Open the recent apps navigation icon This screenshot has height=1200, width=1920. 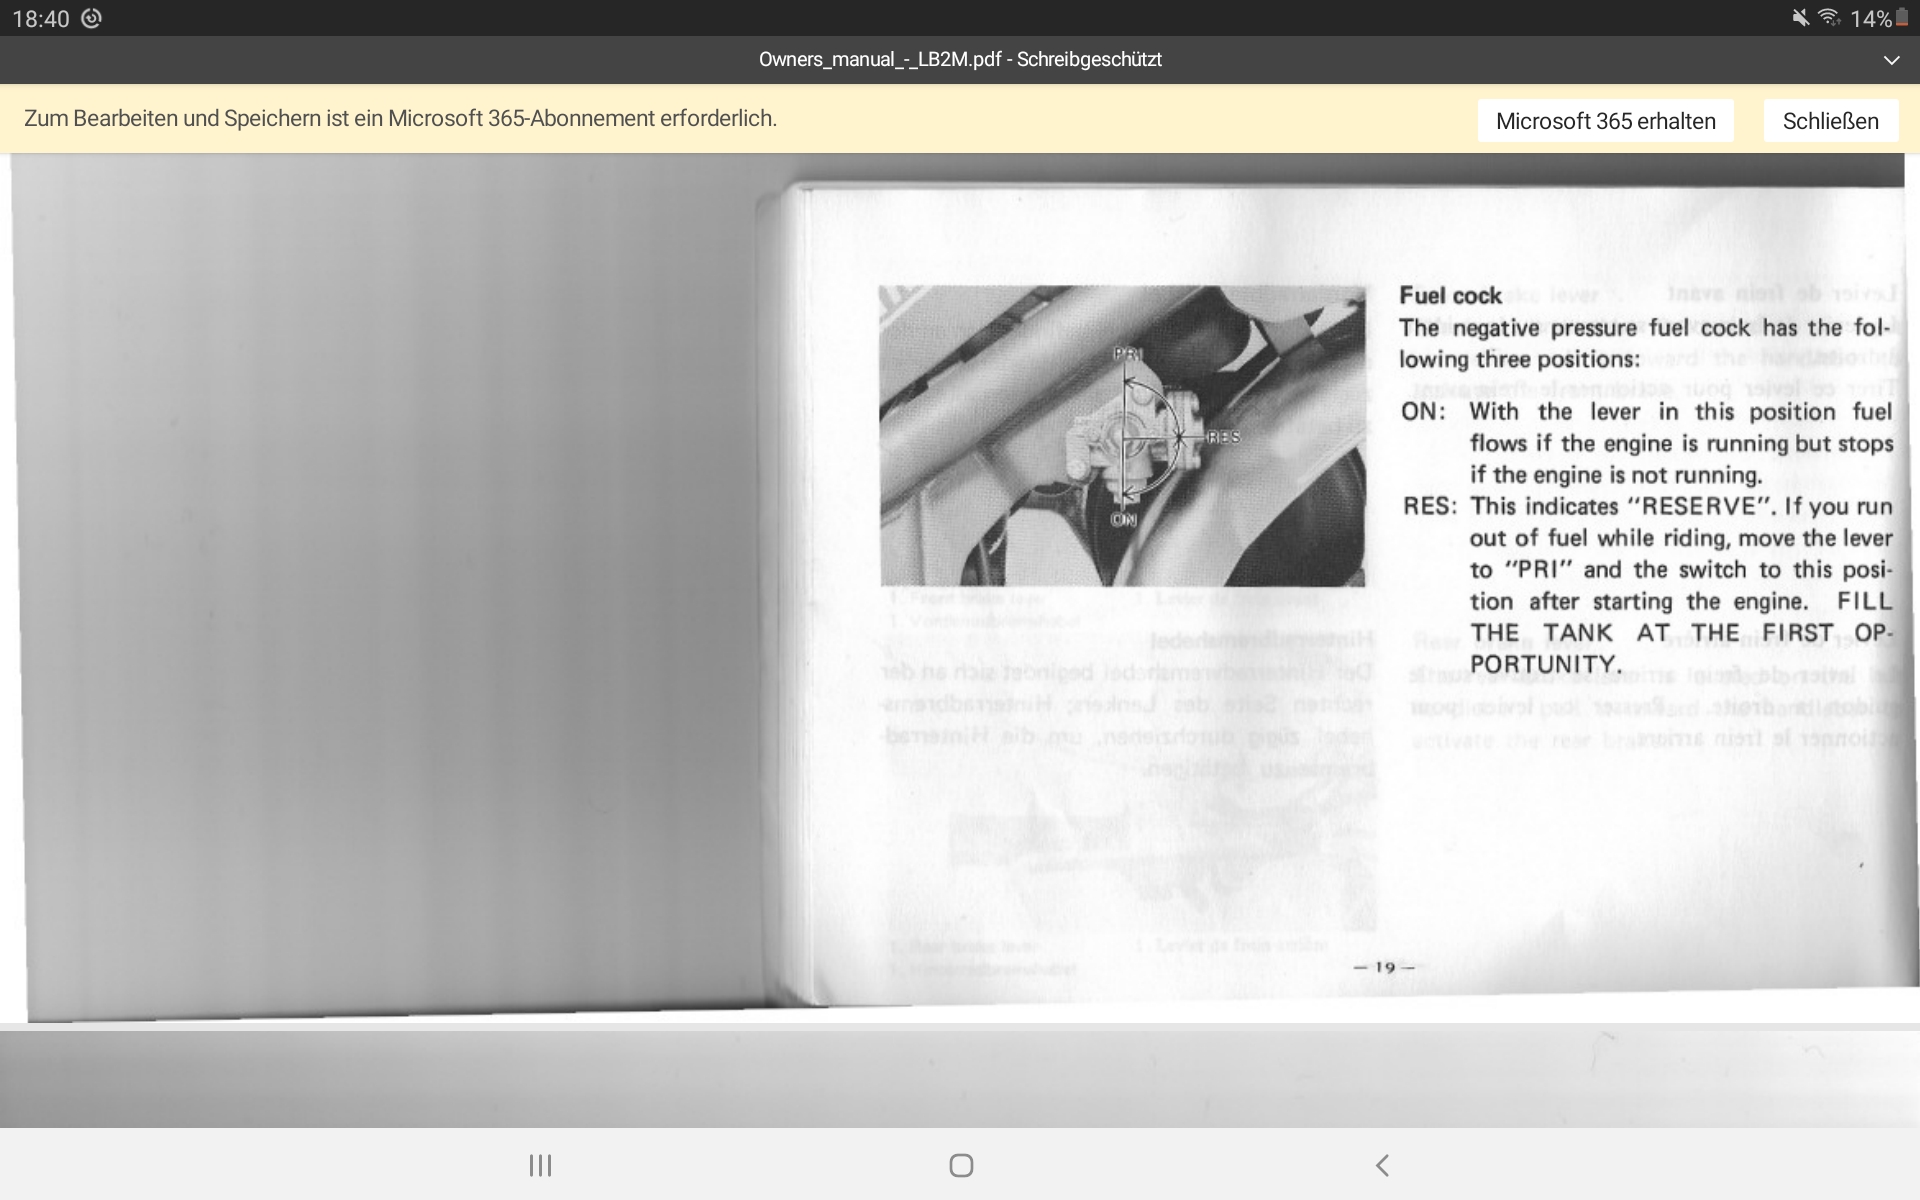coord(540,1165)
